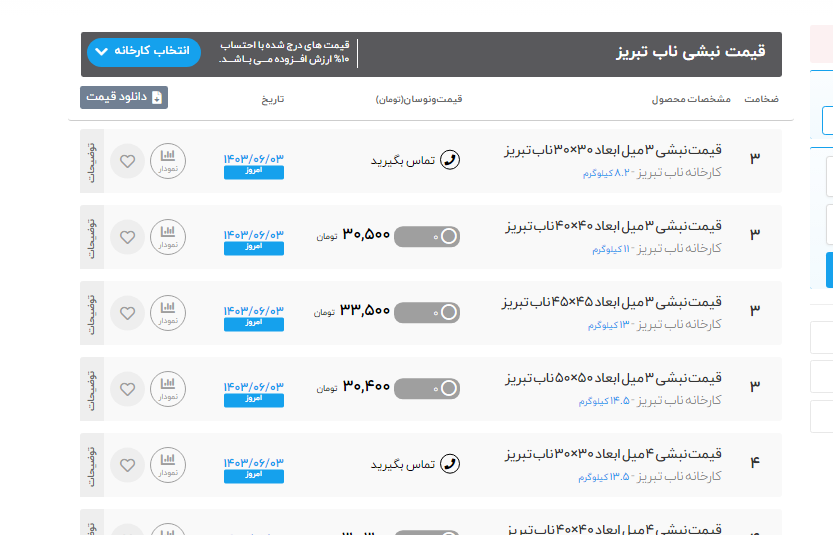This screenshot has height=535, width=833.
Task: Expand توضیحات for 4mm 30×30 row
Action: (x=92, y=465)
